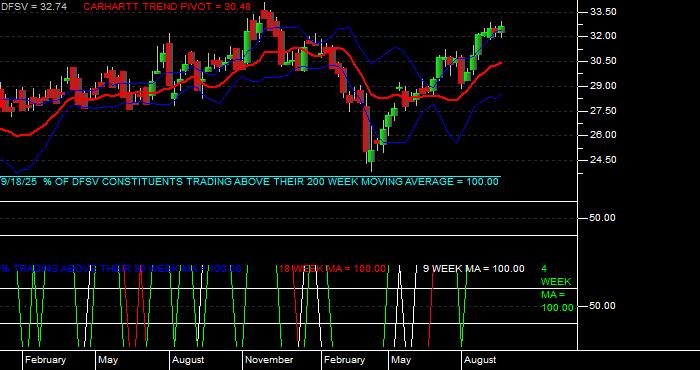
Task: Click the green 4 WEEK MA = 100.00 label
Action: pyautogui.click(x=557, y=288)
